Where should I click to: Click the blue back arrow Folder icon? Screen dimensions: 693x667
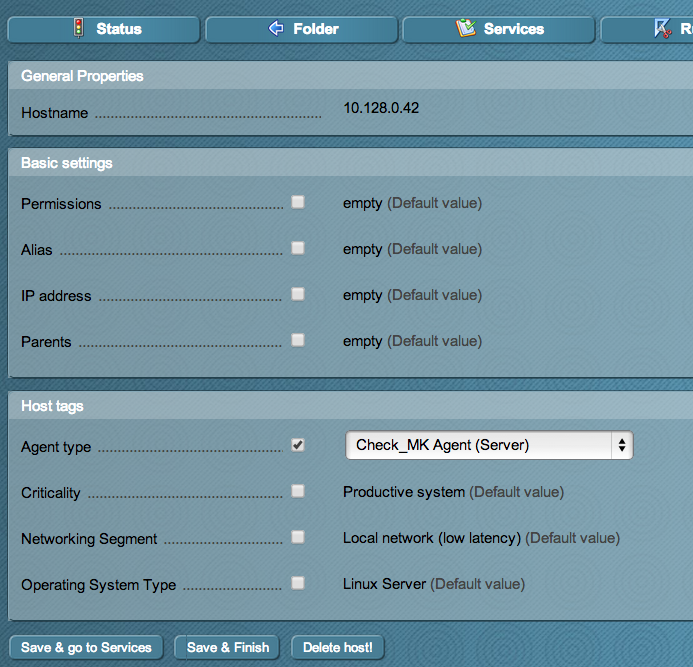[x=276, y=28]
